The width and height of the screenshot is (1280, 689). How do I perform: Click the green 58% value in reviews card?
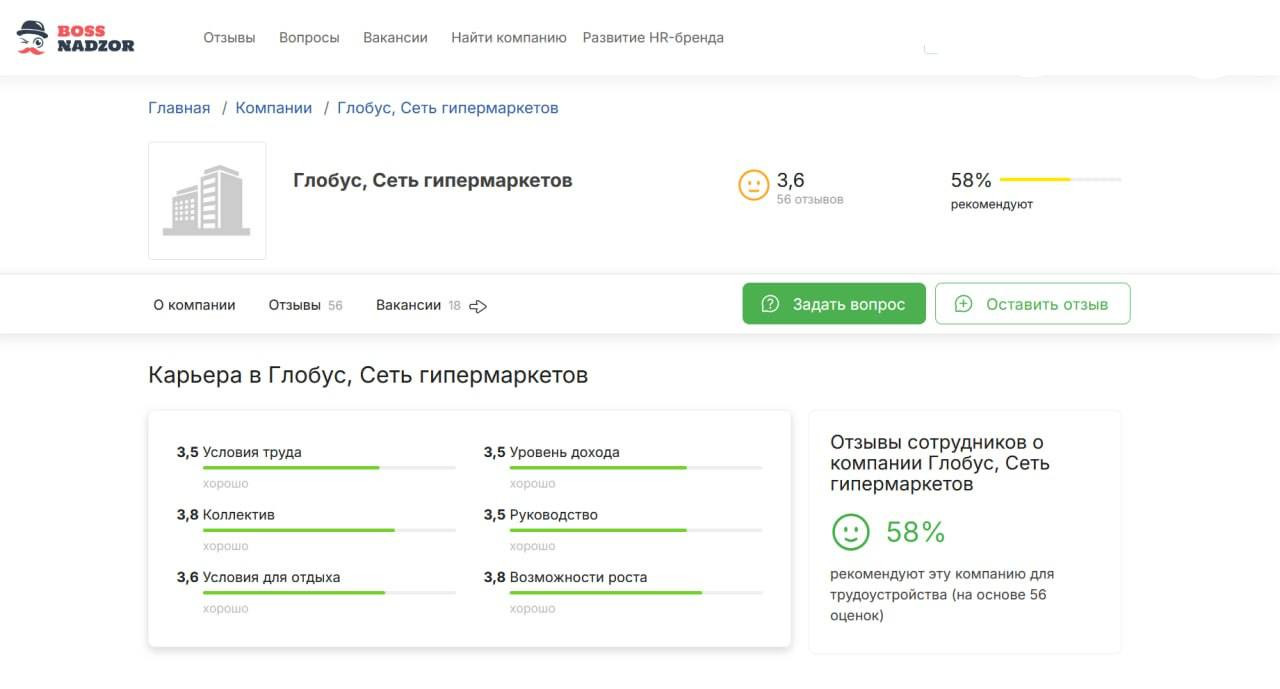pyautogui.click(x=916, y=532)
